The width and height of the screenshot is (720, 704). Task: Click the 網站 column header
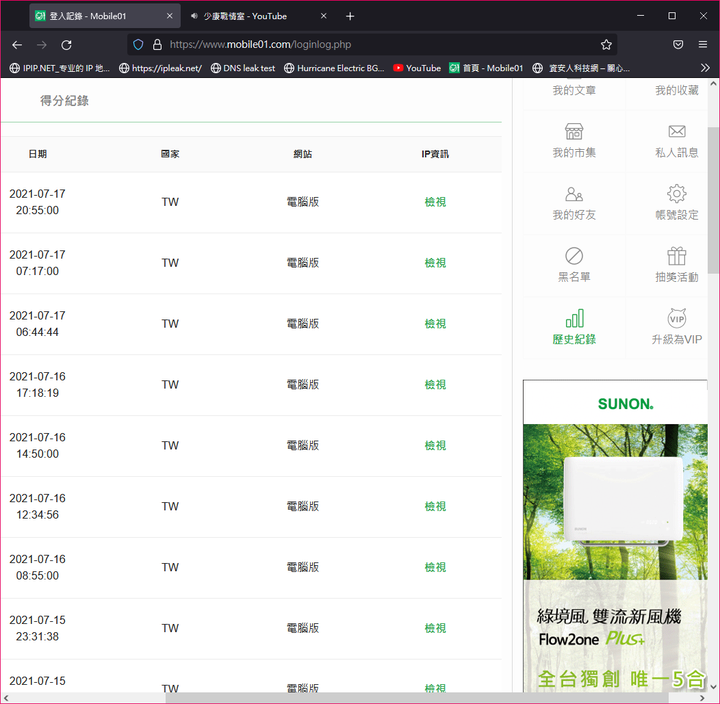pyautogui.click(x=303, y=154)
